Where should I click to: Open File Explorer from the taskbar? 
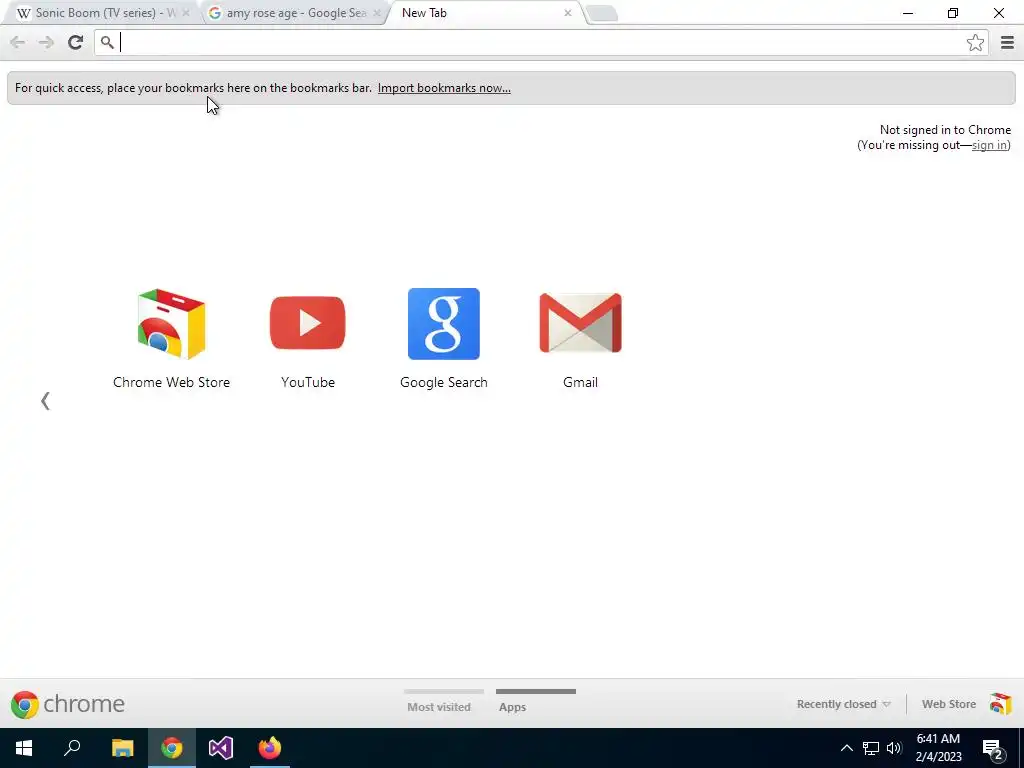(x=122, y=748)
